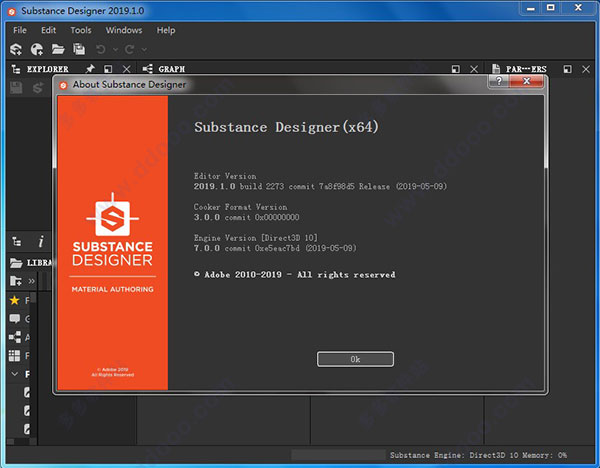The height and width of the screenshot is (468, 600).
Task: Open the Tools menu
Action: (81, 30)
